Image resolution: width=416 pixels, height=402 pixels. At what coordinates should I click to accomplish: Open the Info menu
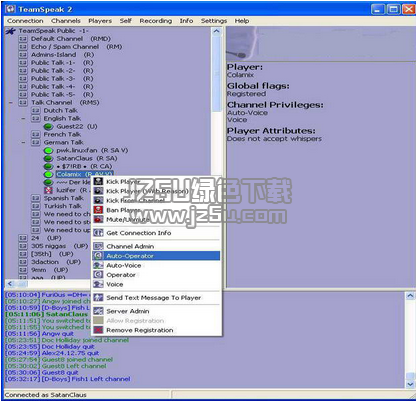click(x=186, y=21)
